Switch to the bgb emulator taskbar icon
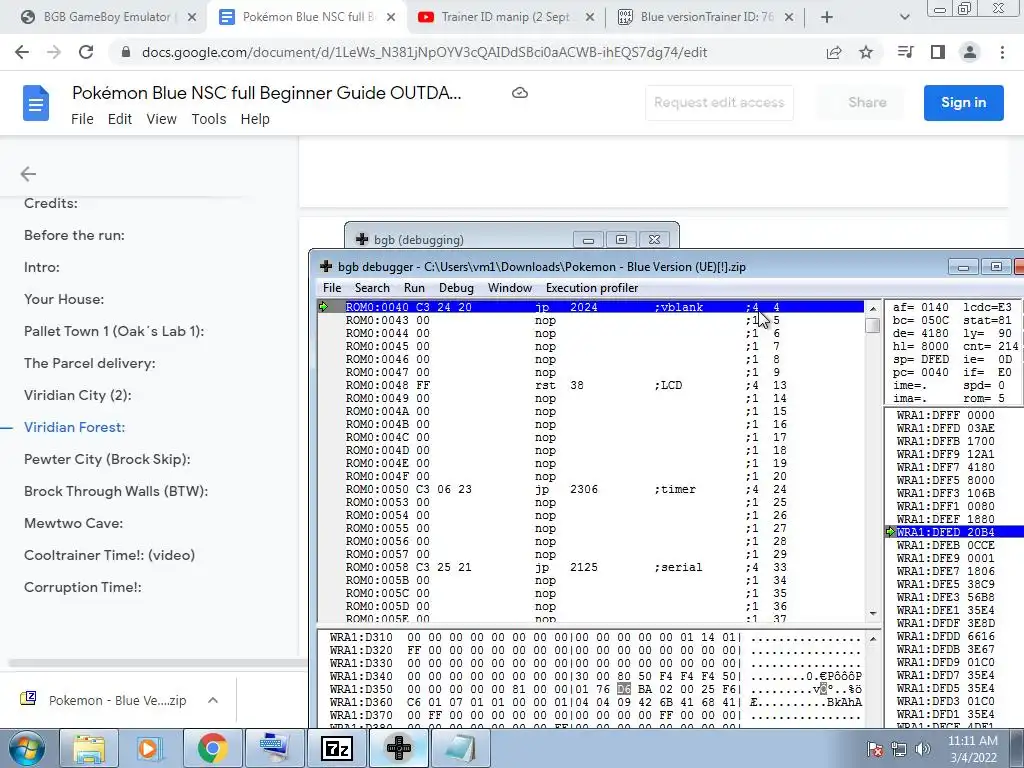 (399, 748)
